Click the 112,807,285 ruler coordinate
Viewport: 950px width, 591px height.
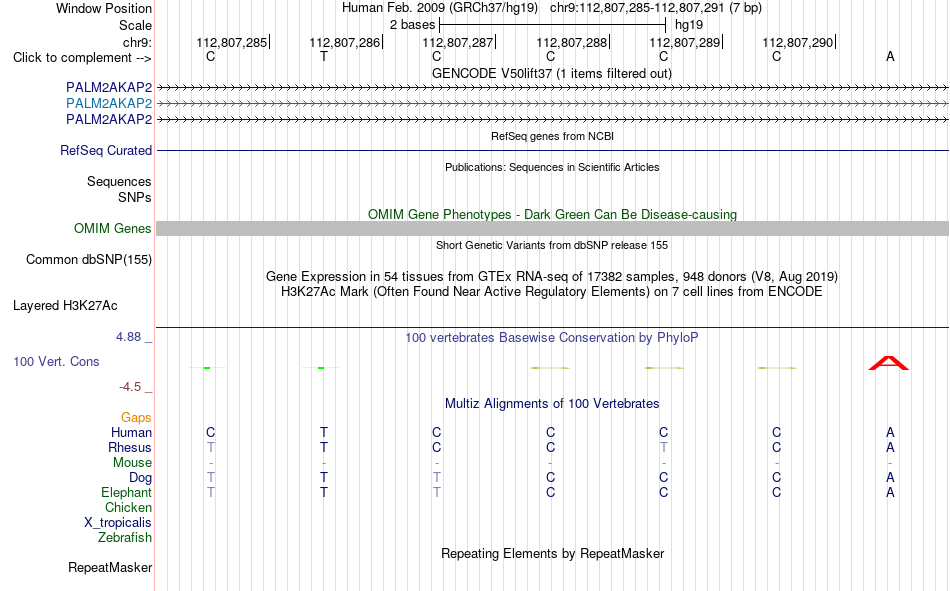coord(231,42)
